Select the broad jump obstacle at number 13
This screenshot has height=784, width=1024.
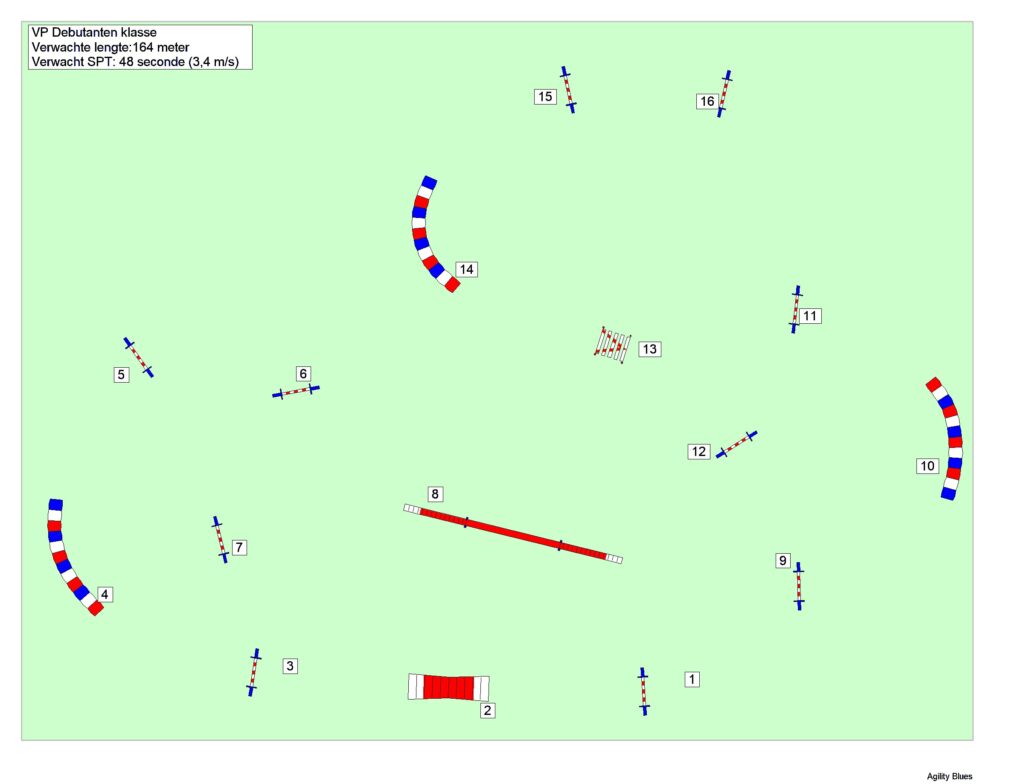(x=612, y=345)
